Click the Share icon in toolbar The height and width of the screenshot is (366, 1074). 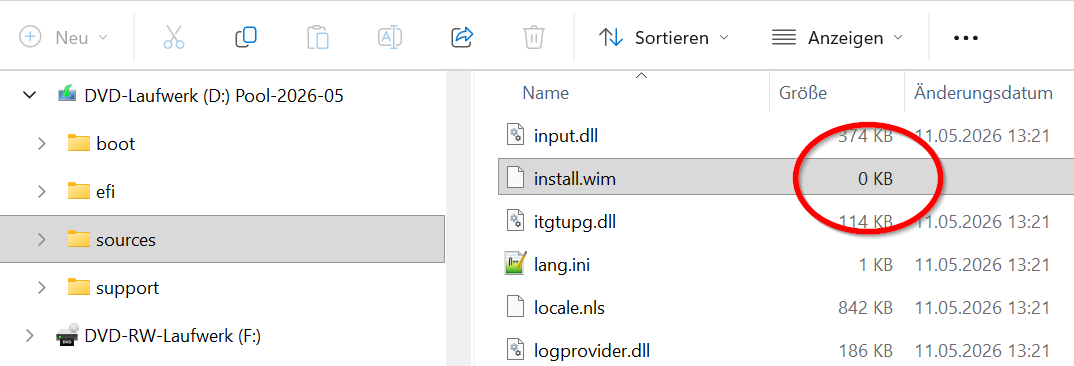(462, 37)
